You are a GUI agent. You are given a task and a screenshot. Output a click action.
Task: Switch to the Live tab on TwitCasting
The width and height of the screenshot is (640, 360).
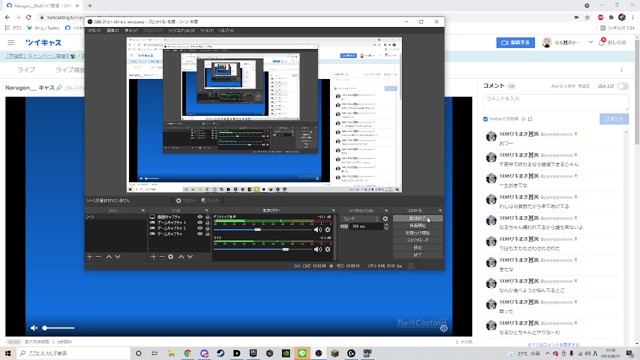[x=26, y=70]
